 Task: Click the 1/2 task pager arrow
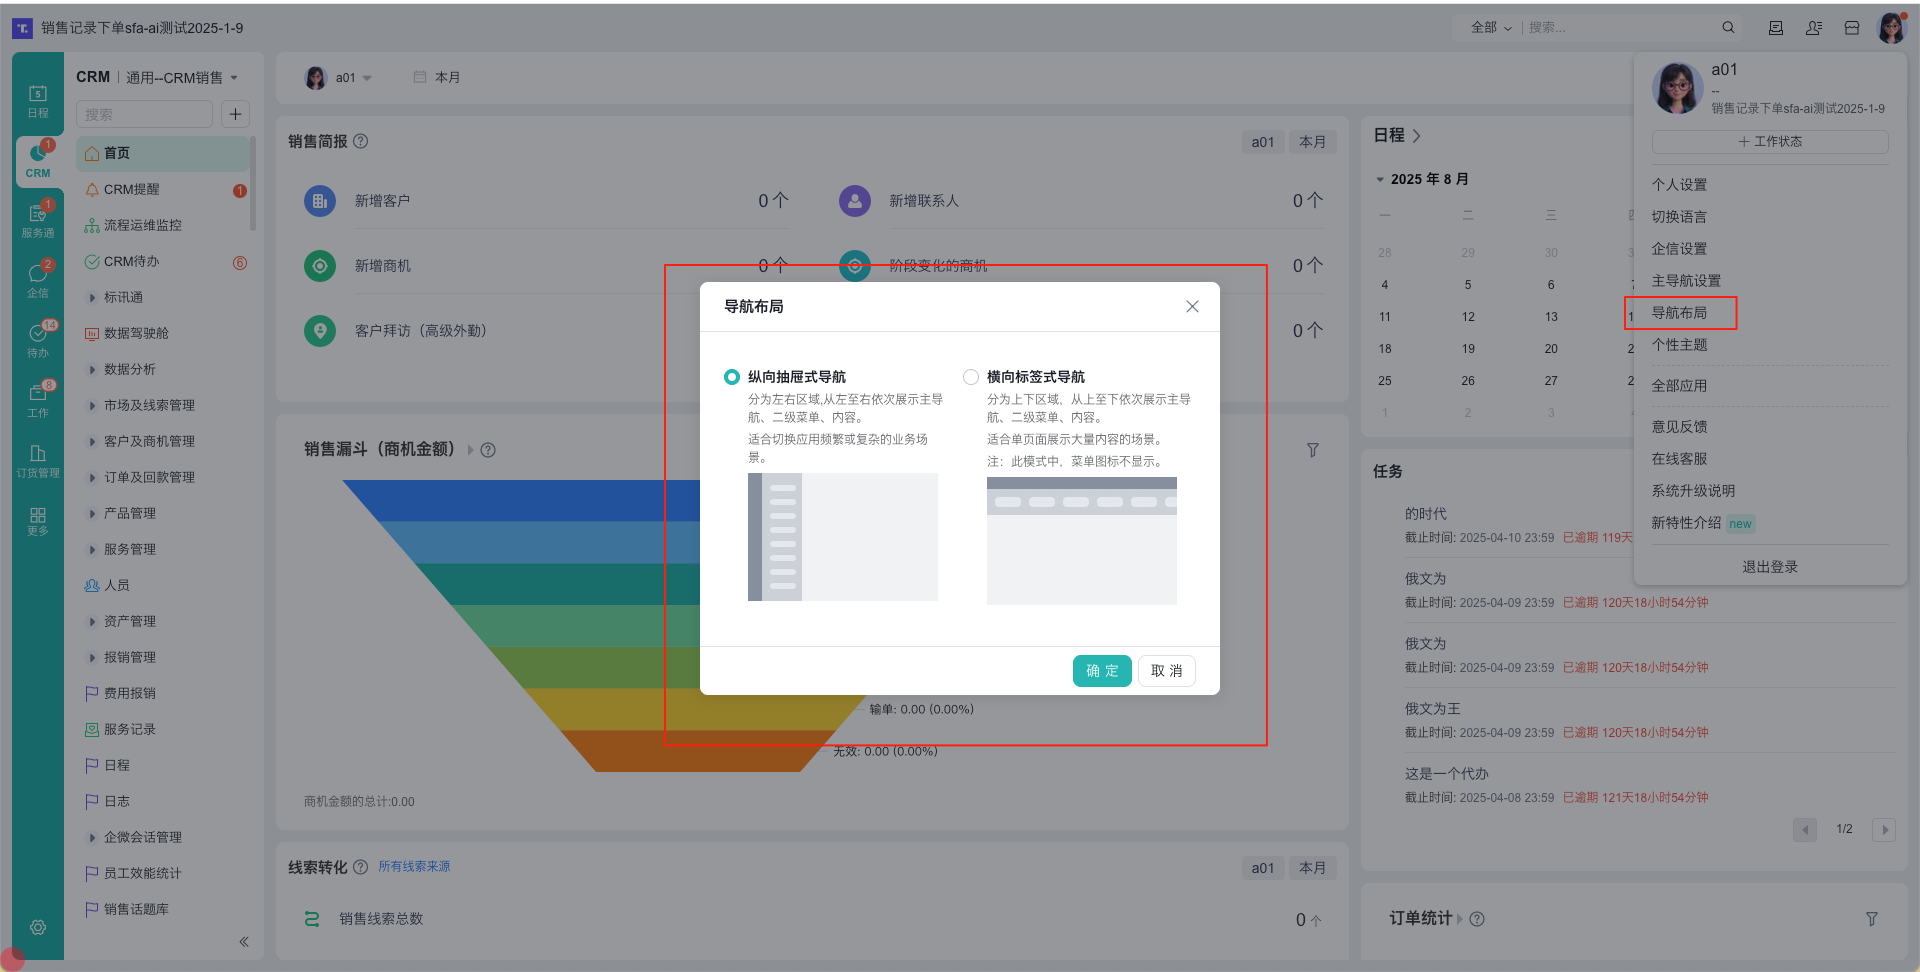[x=1884, y=829]
